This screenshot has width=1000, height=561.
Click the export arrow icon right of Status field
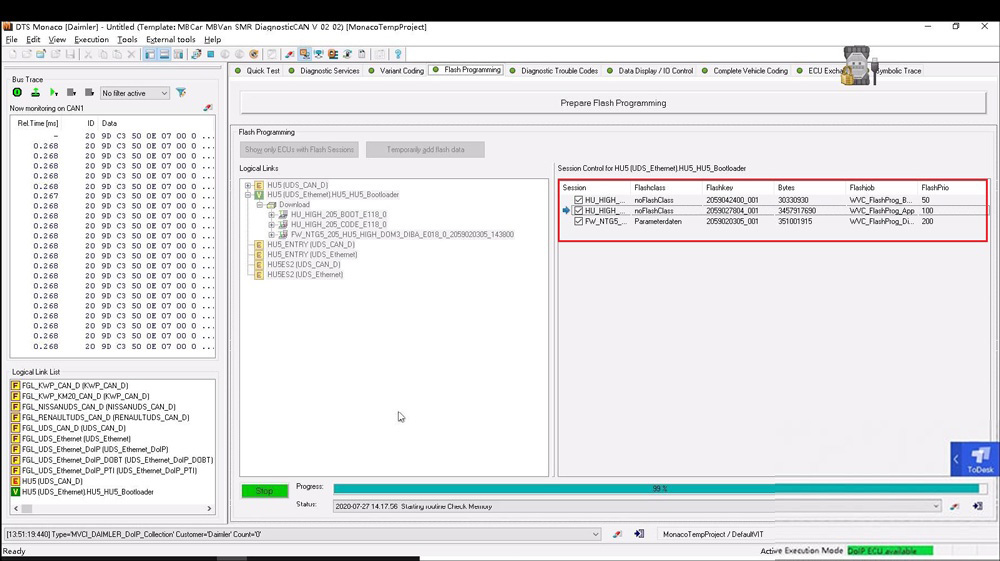tap(977, 506)
